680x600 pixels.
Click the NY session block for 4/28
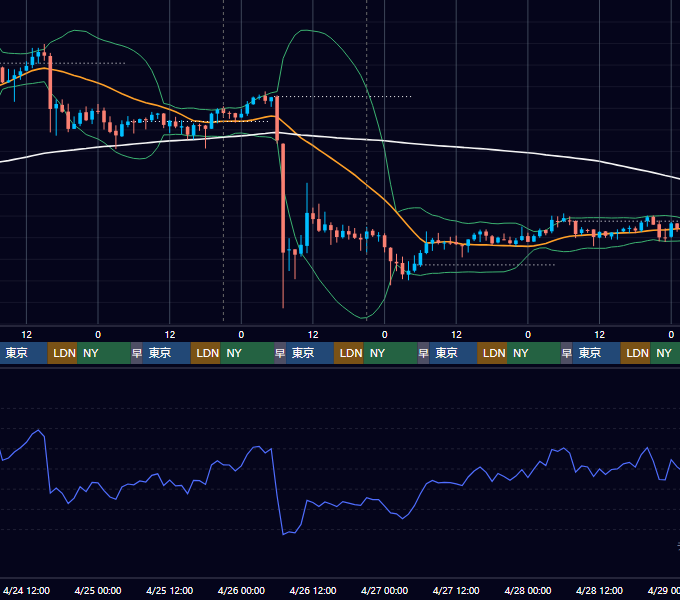(665, 353)
